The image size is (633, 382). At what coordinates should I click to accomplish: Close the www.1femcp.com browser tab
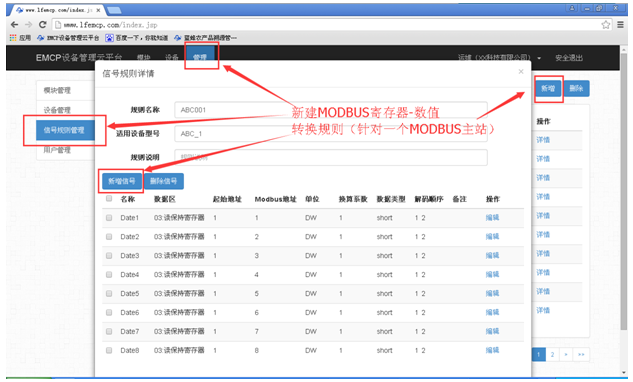pyautogui.click(x=98, y=10)
